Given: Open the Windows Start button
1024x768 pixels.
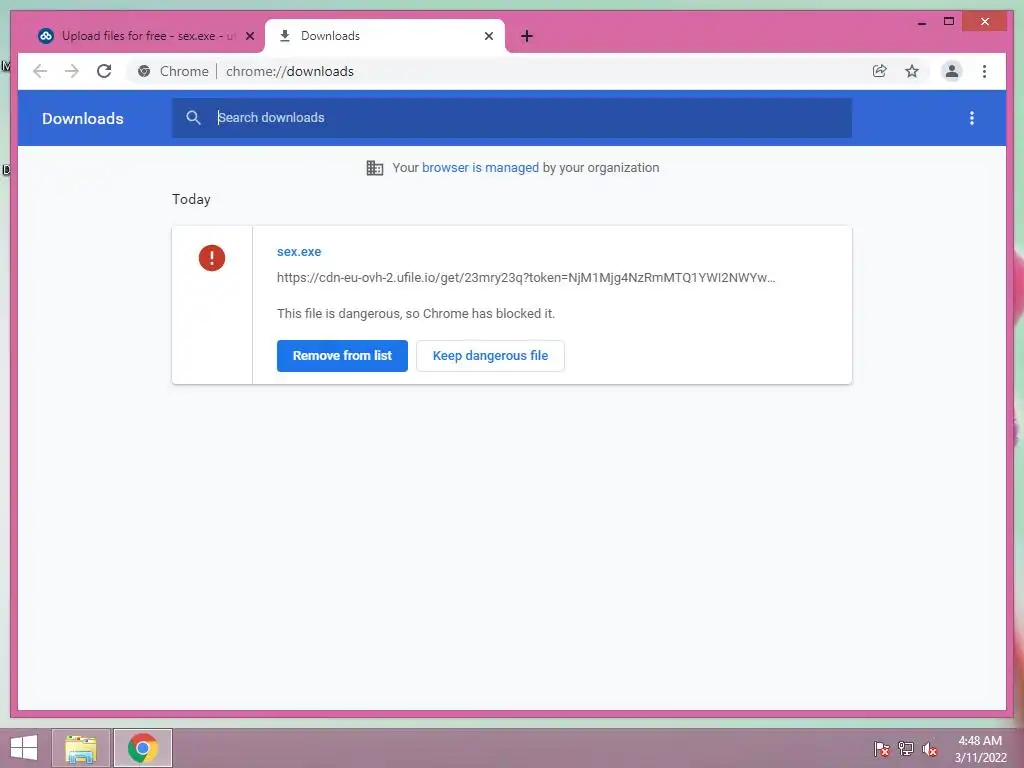Looking at the screenshot, I should coord(24,748).
